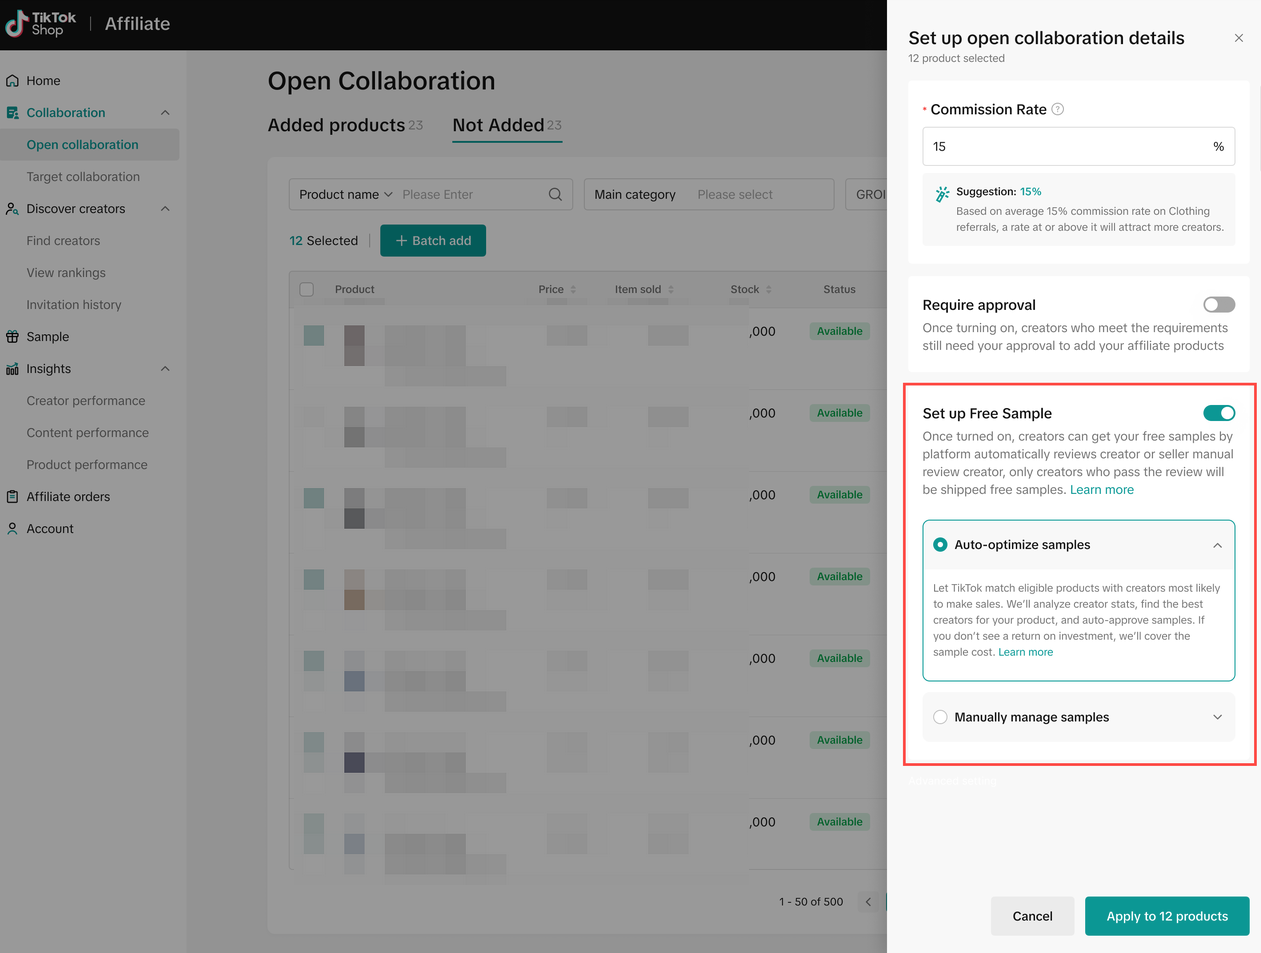
Task: Click Apply to 12 products button
Action: (1166, 916)
